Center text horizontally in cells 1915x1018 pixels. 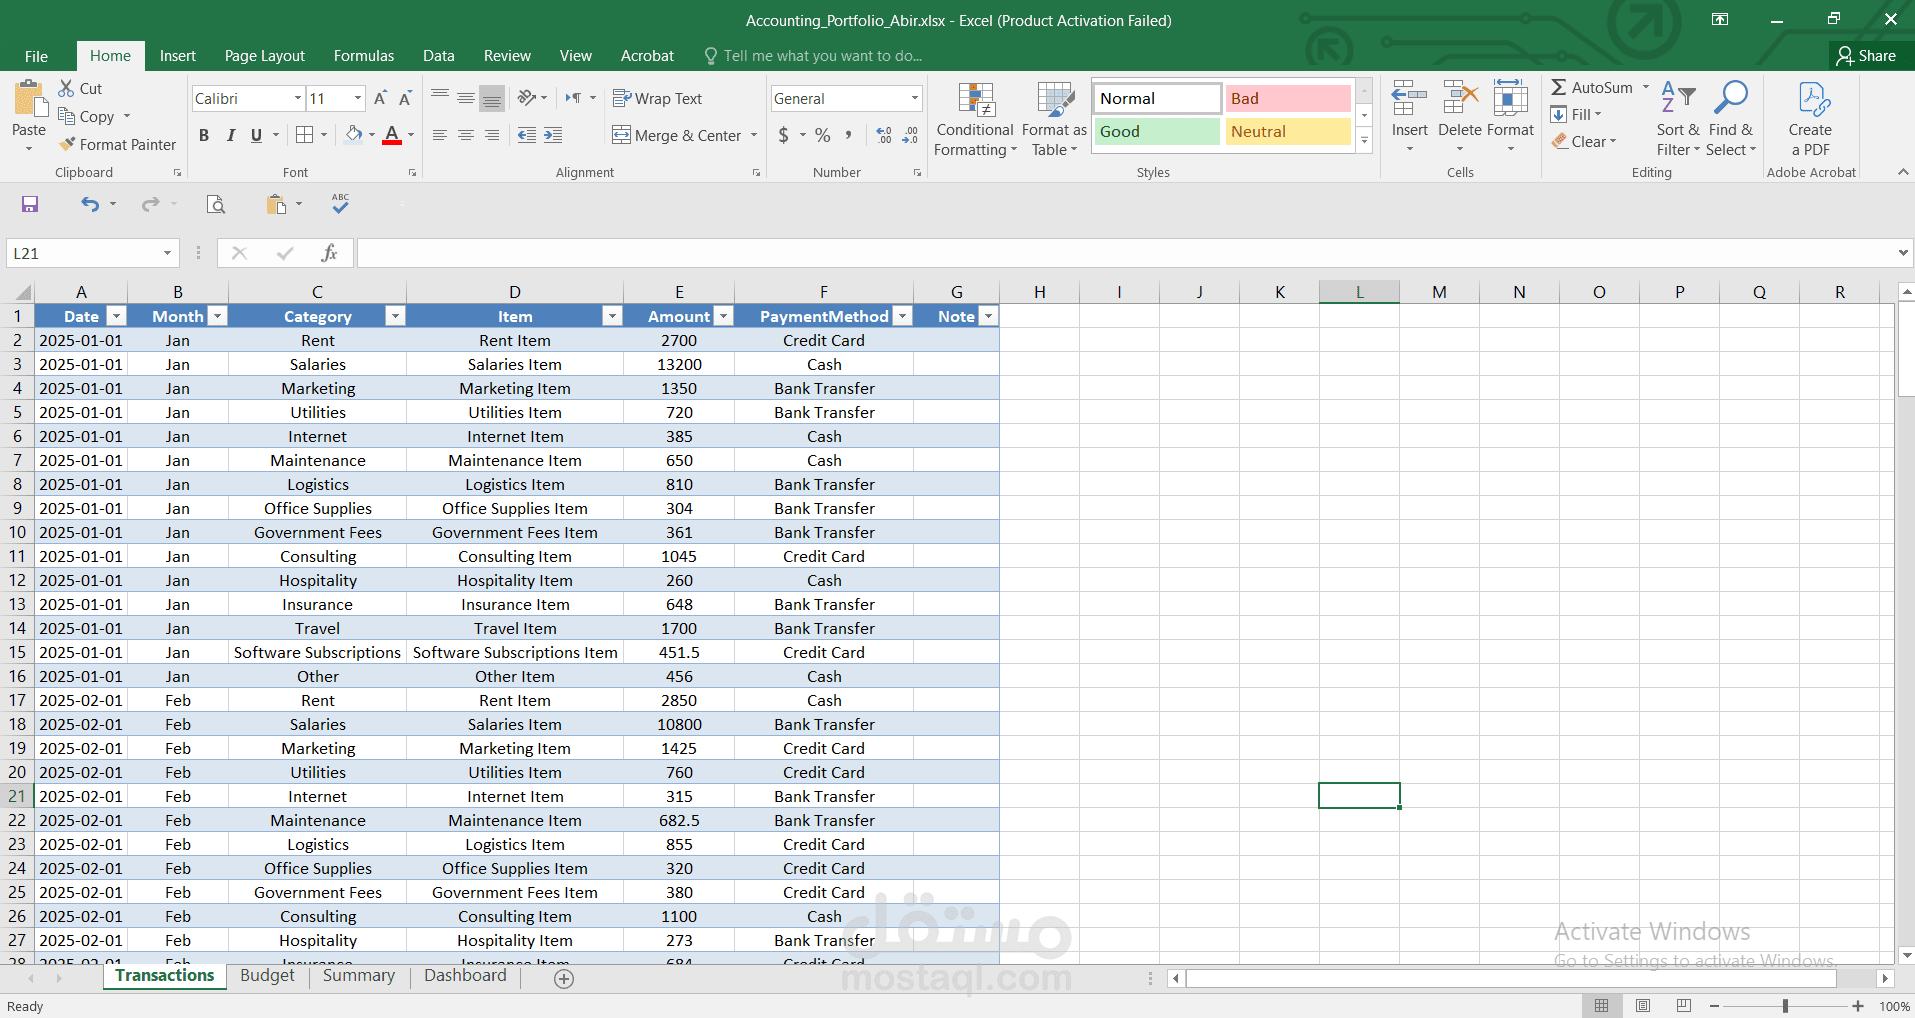tap(466, 135)
